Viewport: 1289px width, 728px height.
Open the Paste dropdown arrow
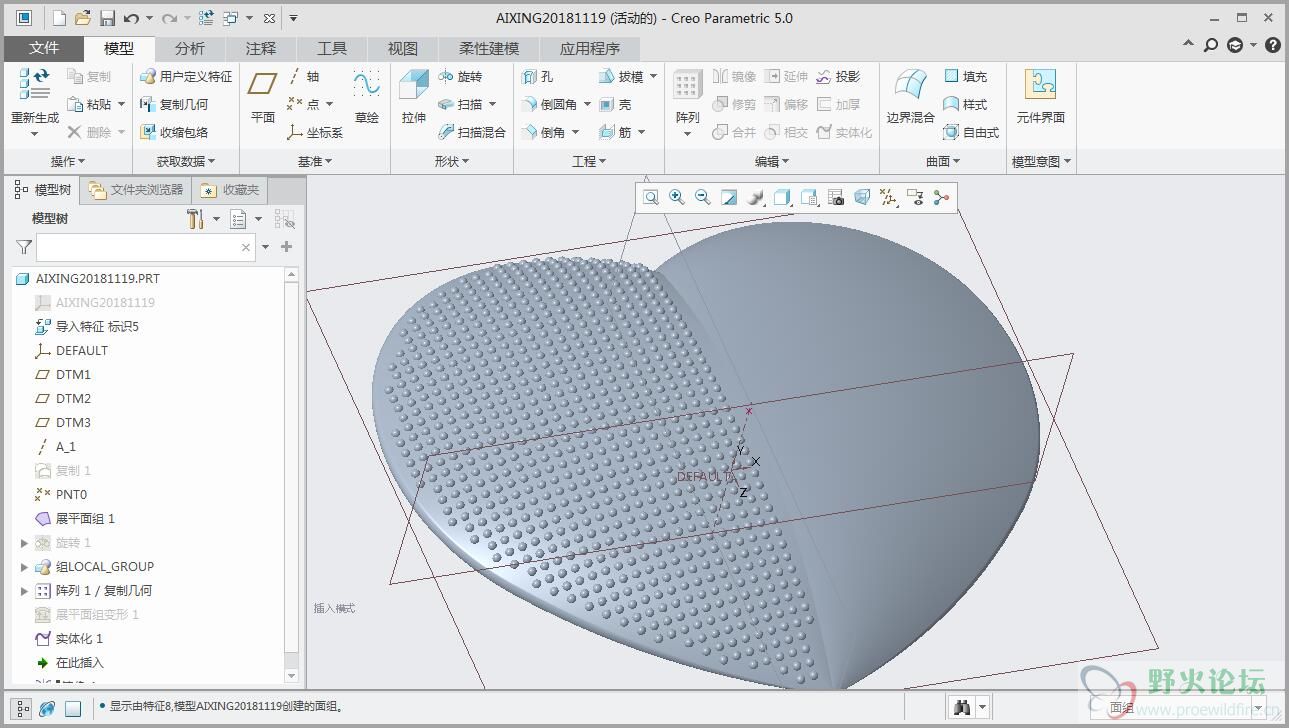pos(121,104)
